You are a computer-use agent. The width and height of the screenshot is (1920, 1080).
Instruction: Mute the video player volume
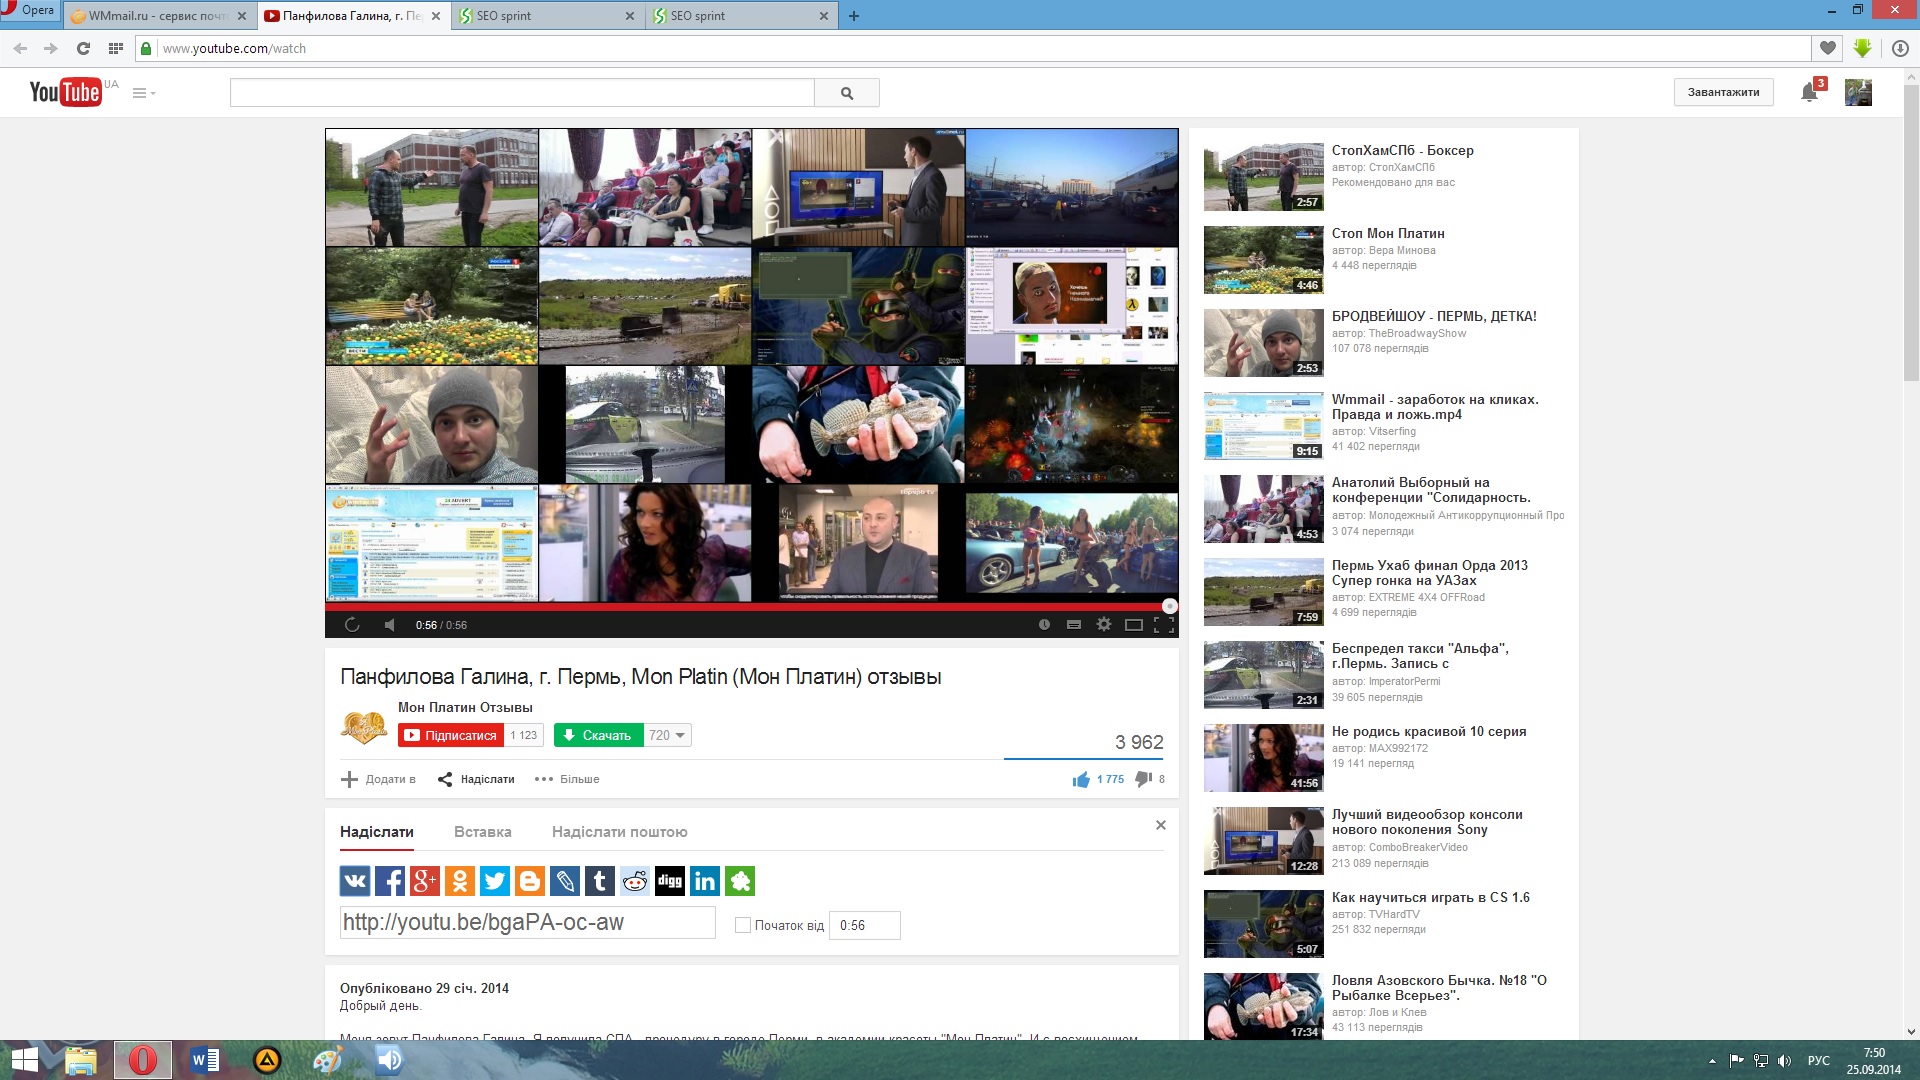click(x=390, y=625)
